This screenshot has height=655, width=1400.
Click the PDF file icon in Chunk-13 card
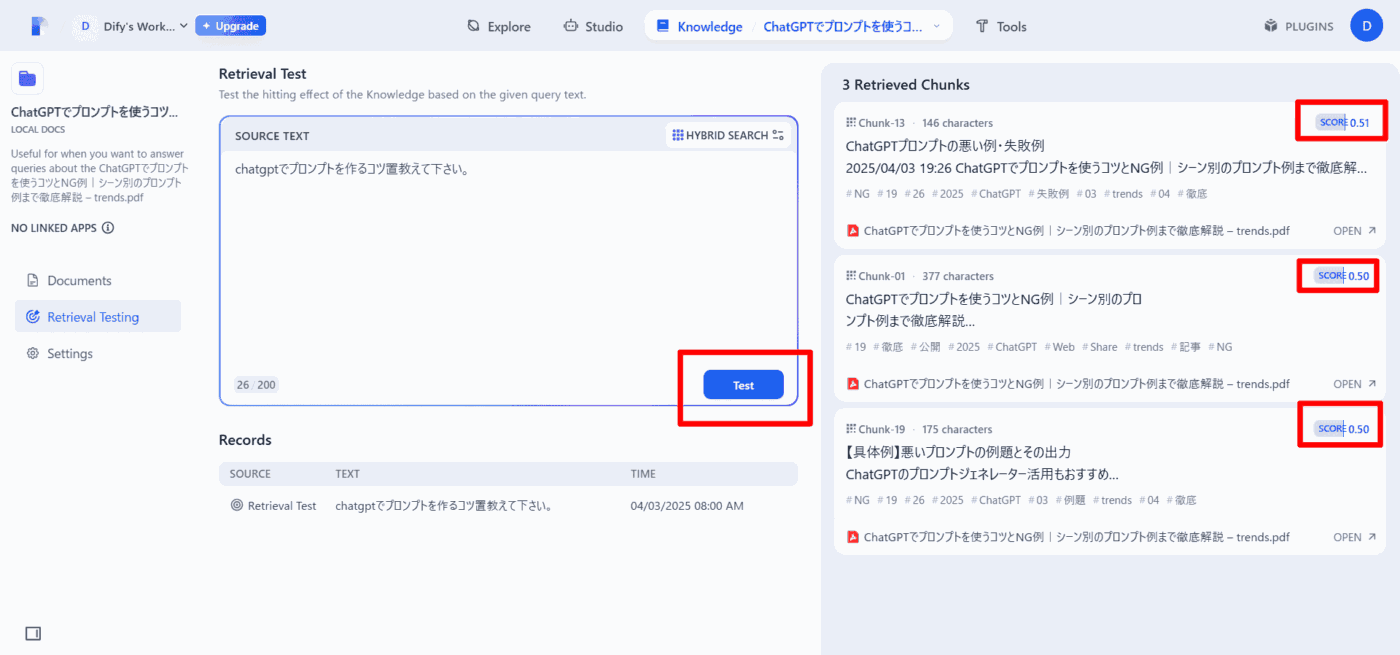click(853, 231)
